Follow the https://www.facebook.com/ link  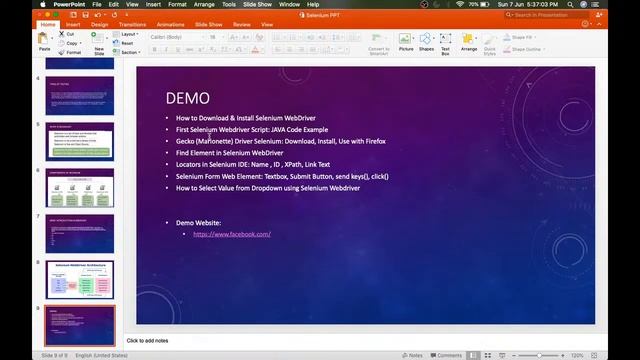(x=232, y=234)
